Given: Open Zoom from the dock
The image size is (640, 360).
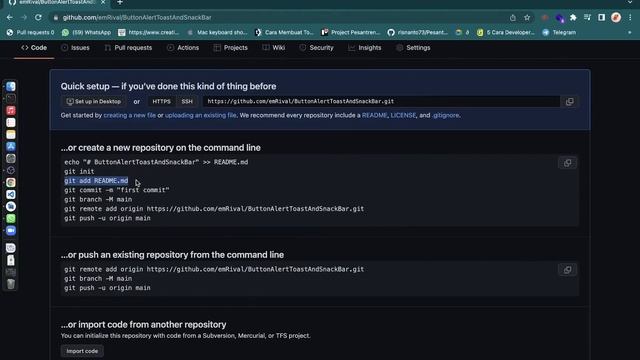Looking at the screenshot, I should tap(11, 231).
